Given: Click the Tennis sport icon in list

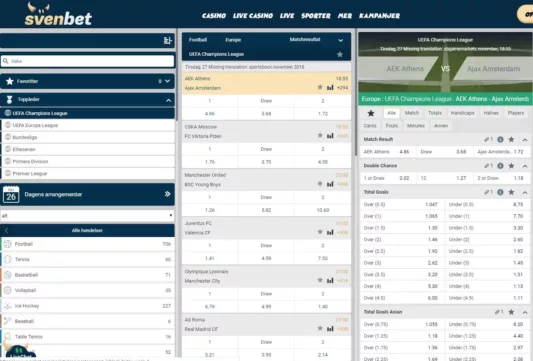Looking at the screenshot, I should tap(8, 259).
